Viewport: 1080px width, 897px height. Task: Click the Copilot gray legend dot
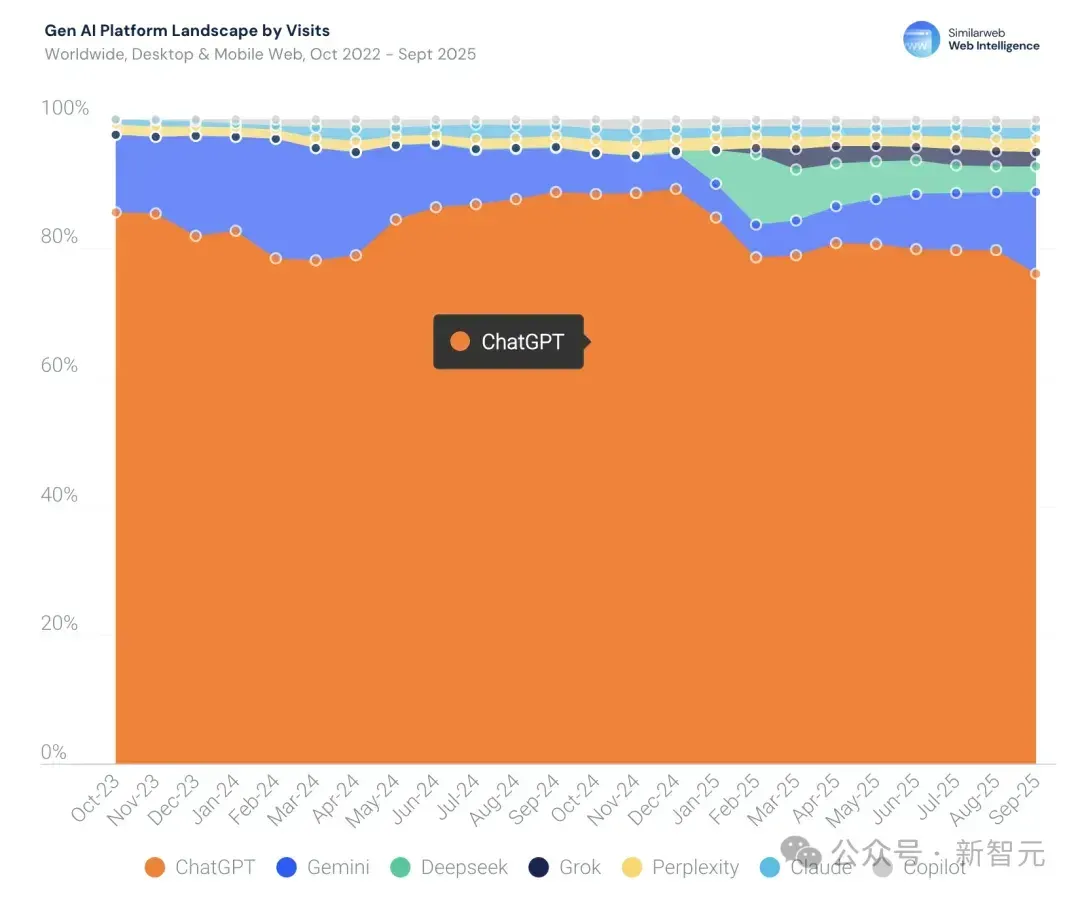click(882, 867)
